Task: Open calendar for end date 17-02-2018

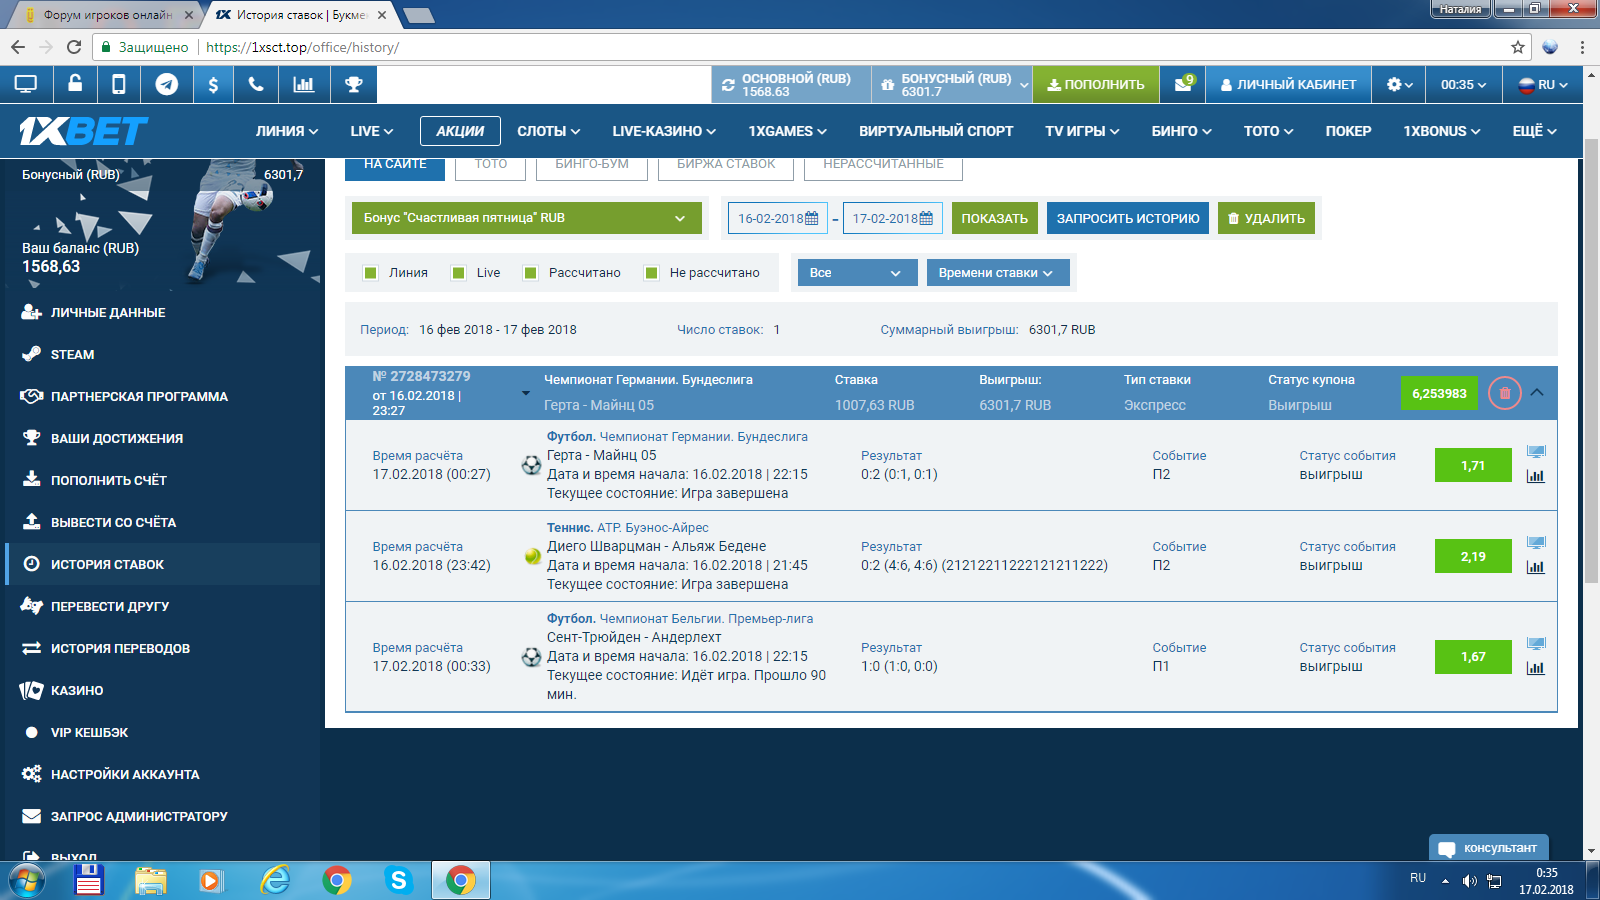Action: coord(926,218)
